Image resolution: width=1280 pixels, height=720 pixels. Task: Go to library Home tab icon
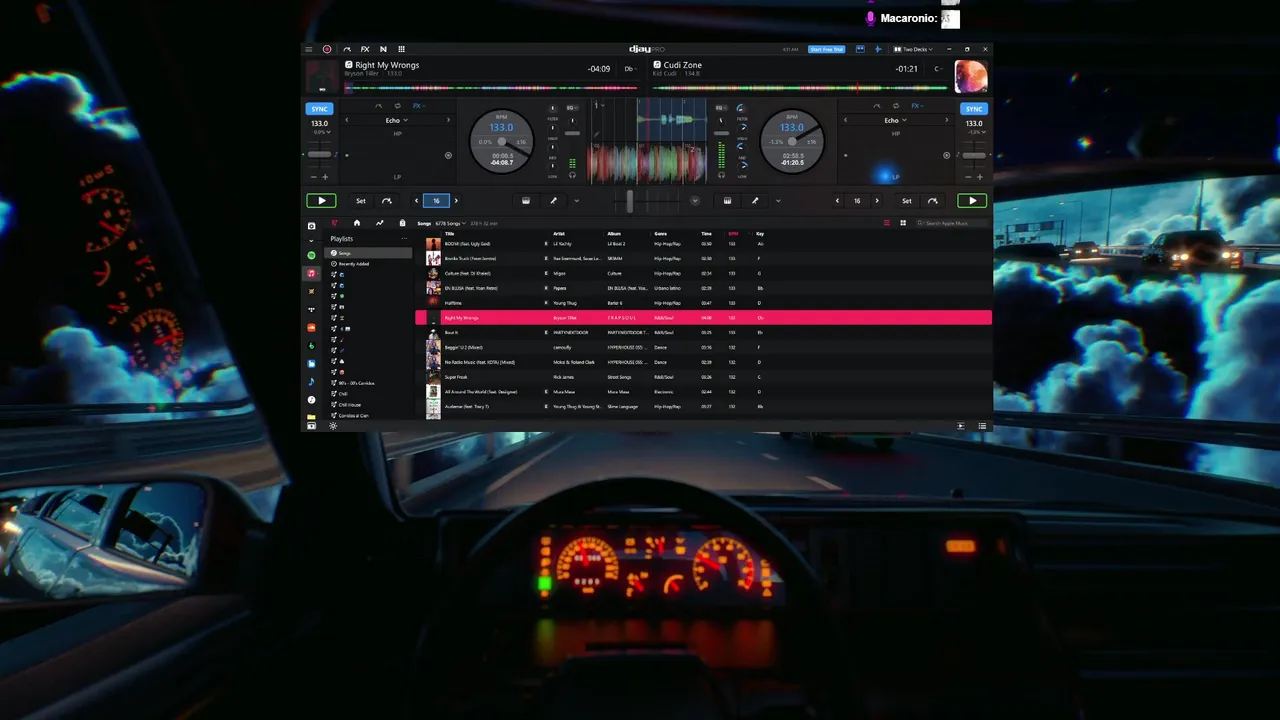coord(357,223)
